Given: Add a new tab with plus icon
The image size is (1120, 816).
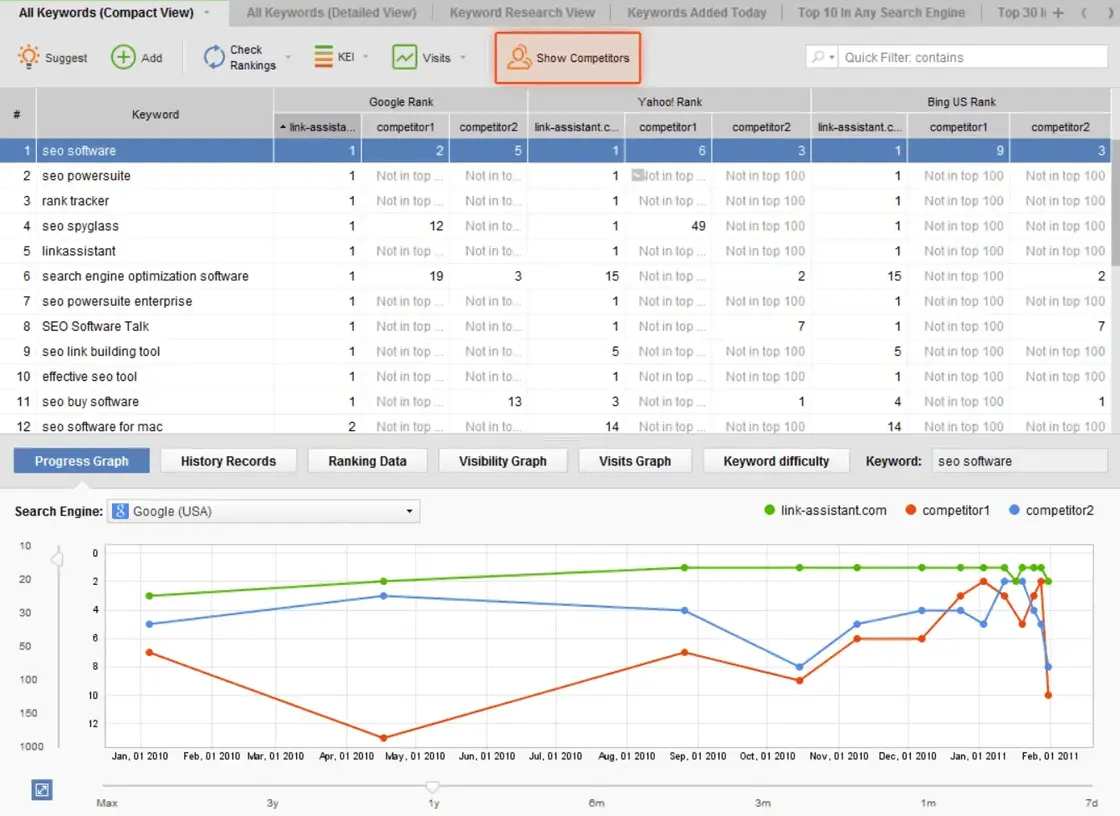Looking at the screenshot, I should 1059,13.
